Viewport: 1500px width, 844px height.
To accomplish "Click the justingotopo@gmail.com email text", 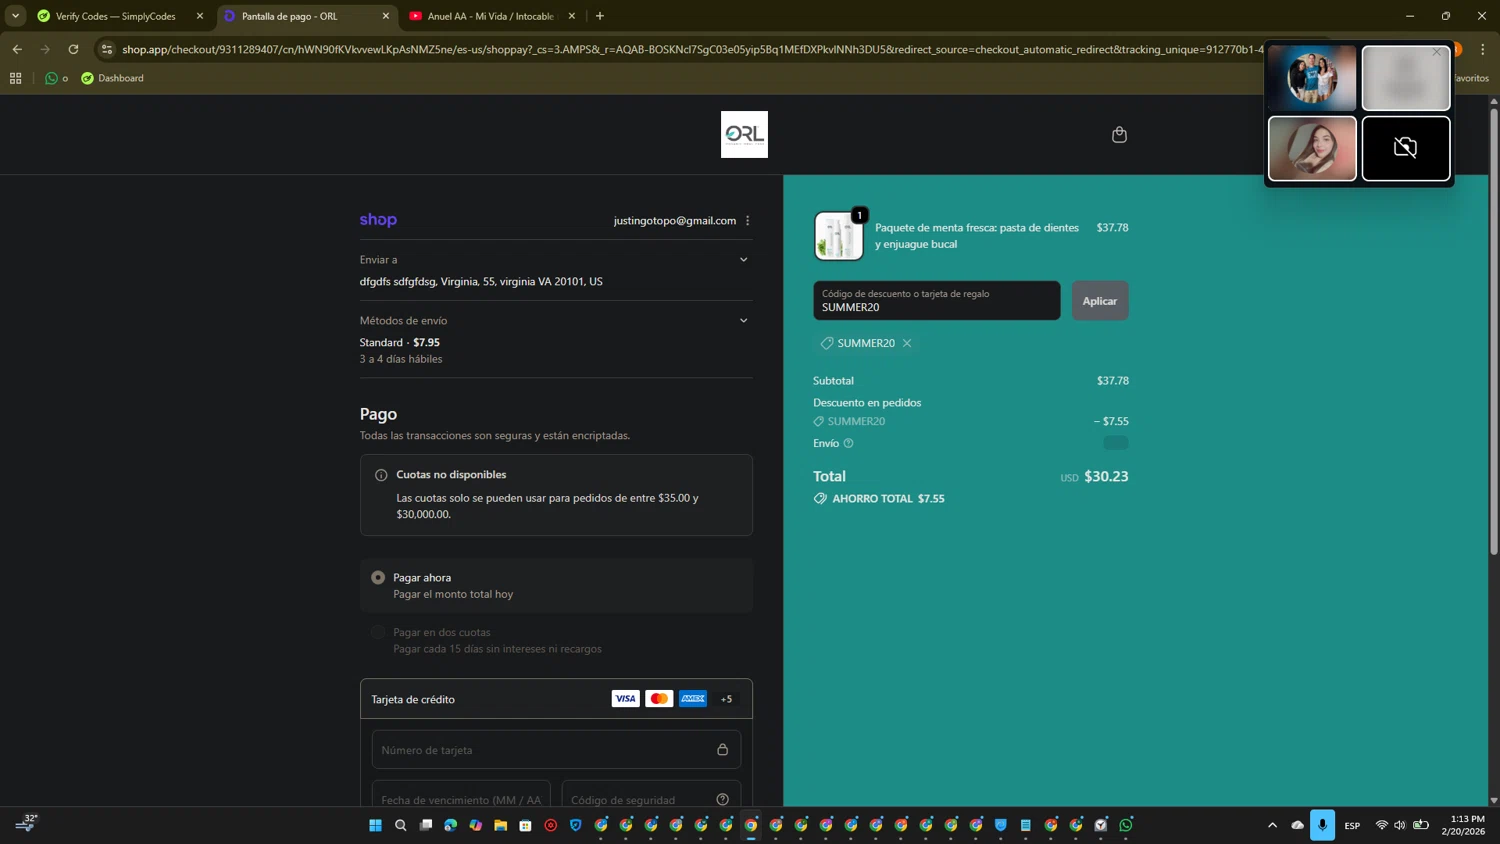I will click(x=674, y=221).
